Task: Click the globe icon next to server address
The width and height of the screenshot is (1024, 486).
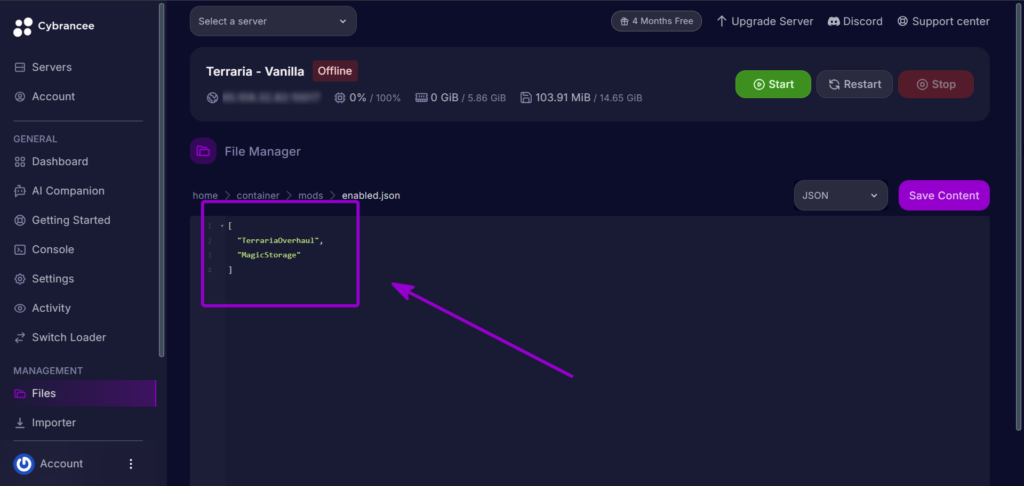Action: (212, 98)
